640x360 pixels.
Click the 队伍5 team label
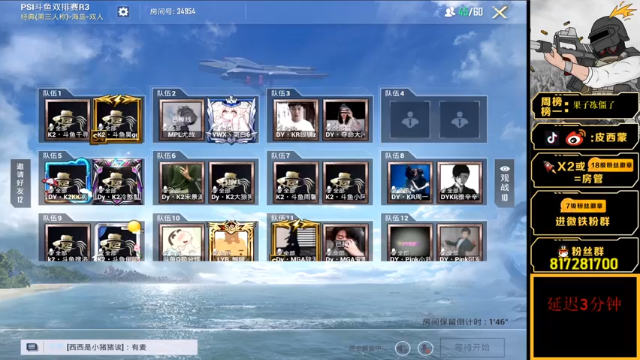click(52, 156)
